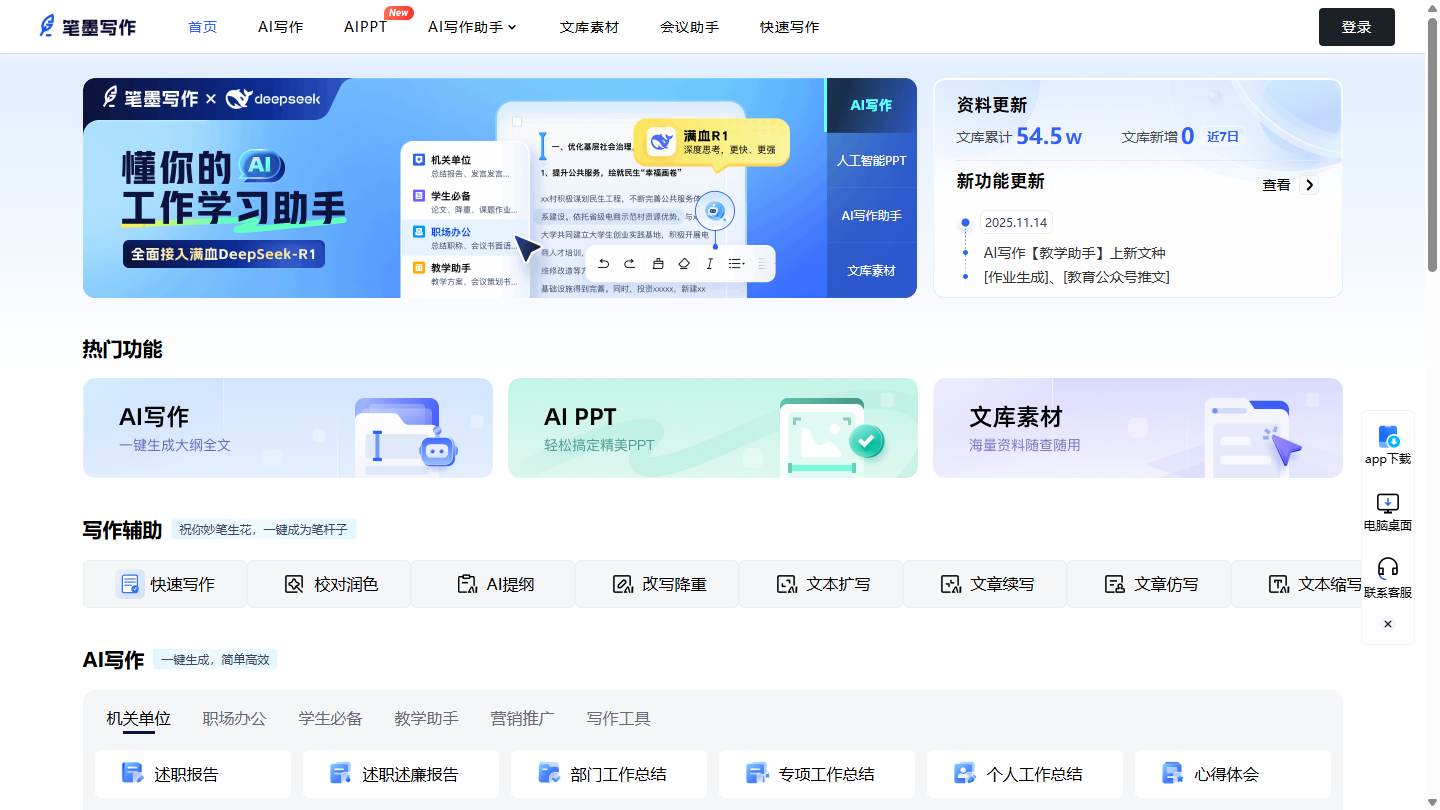
Task: Click the 述职述廉报告 document icon
Action: (341, 773)
